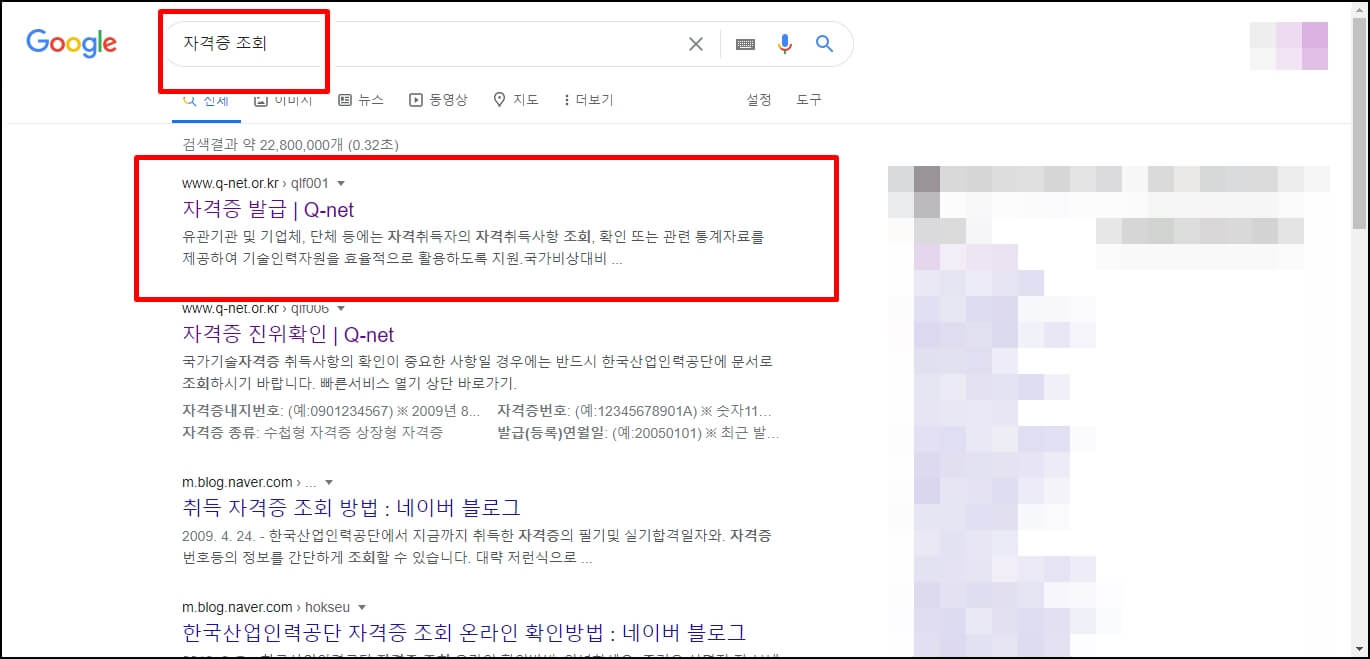The width and height of the screenshot is (1370, 659).
Task: Open the 자격증 발급 | Q-net result
Action: pos(268,210)
